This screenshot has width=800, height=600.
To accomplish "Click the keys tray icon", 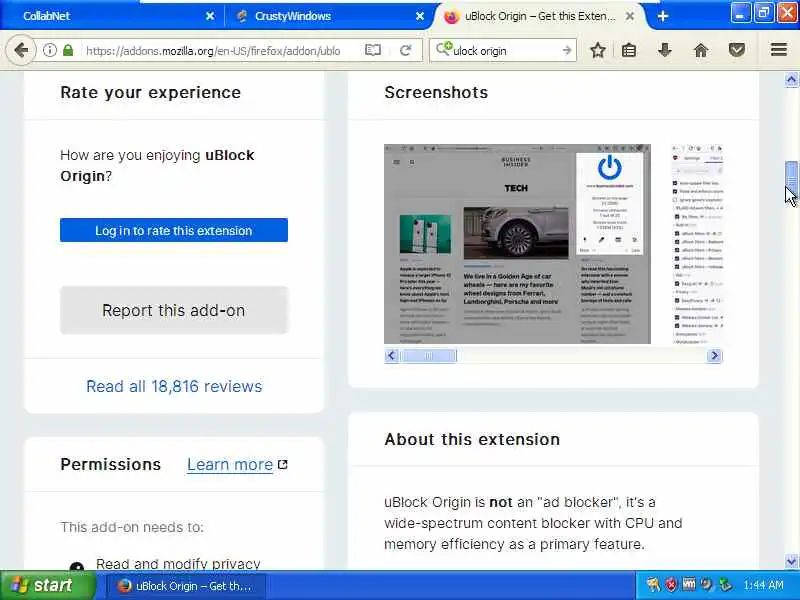I will click(x=654, y=585).
